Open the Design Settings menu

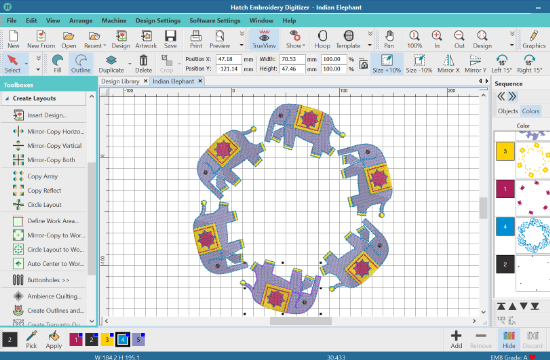pyautogui.click(x=158, y=20)
